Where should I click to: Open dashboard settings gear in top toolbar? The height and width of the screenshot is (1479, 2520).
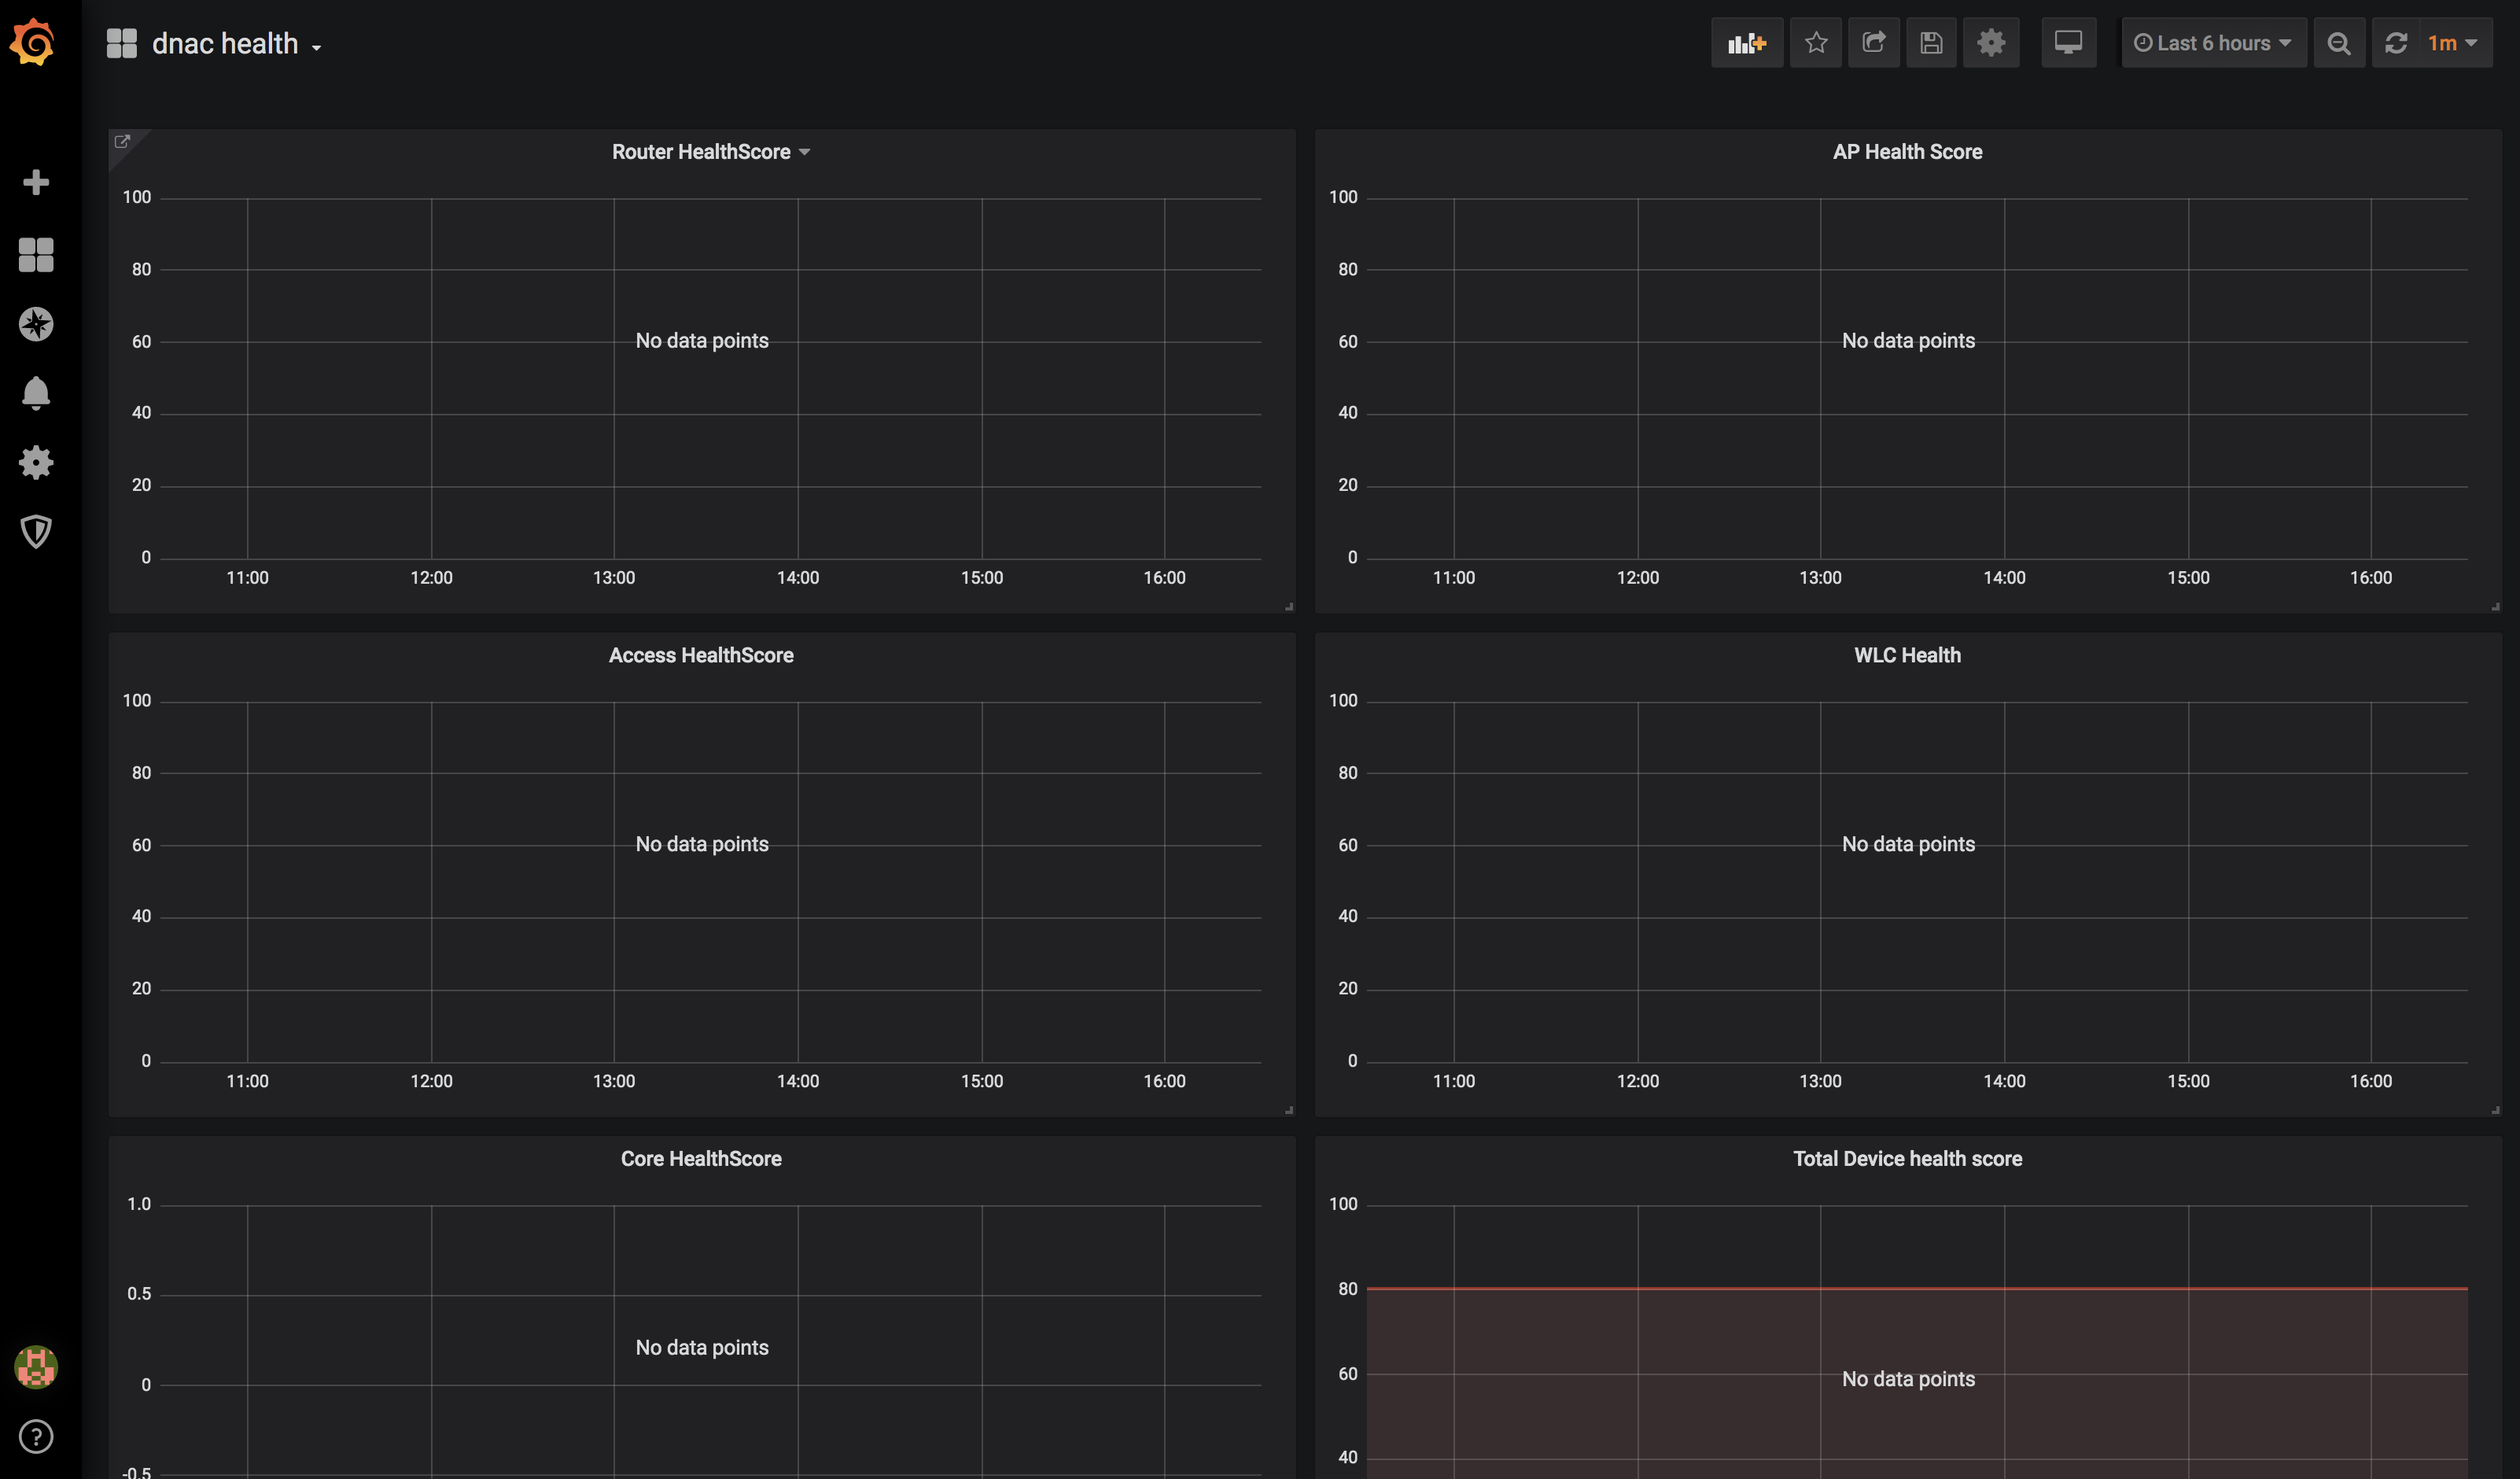pyautogui.click(x=1990, y=43)
